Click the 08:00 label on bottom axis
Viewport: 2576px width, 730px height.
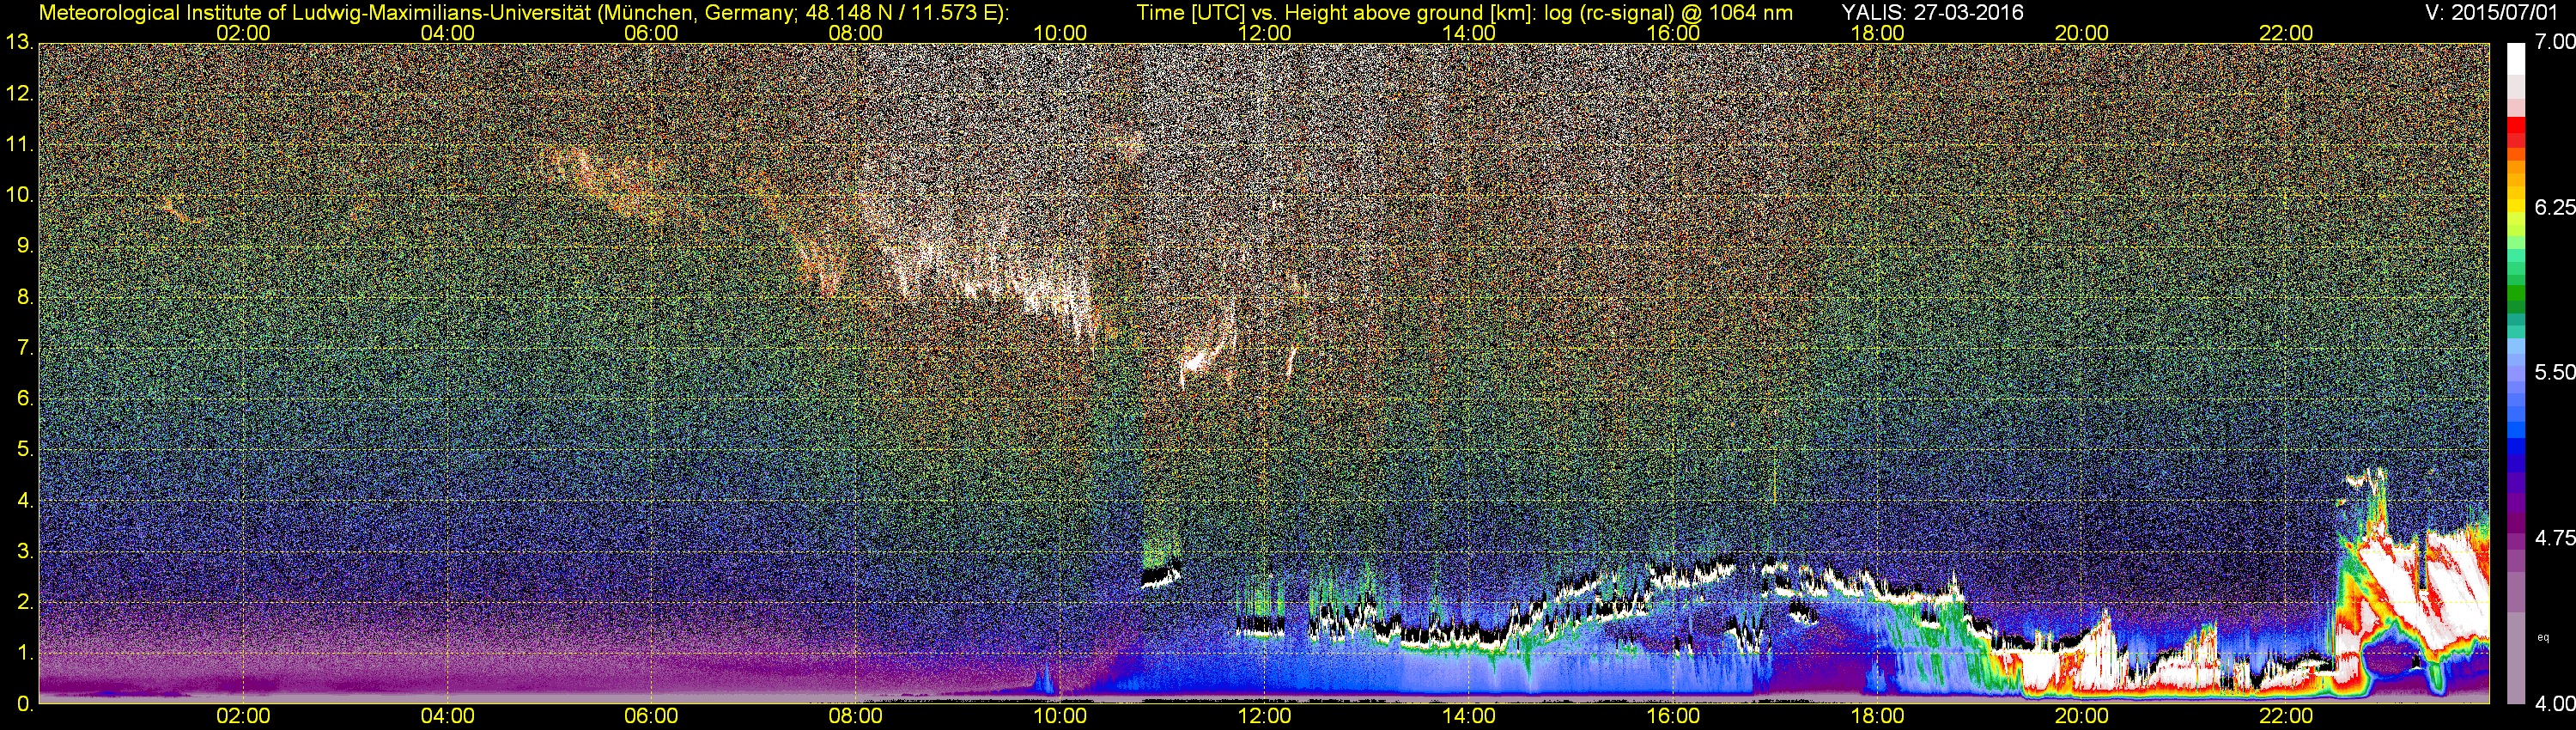856,716
